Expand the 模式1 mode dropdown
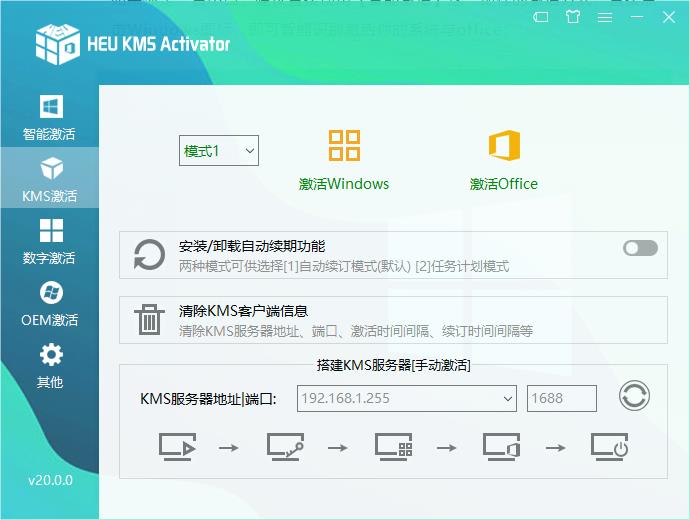690x520 pixels. pos(219,151)
